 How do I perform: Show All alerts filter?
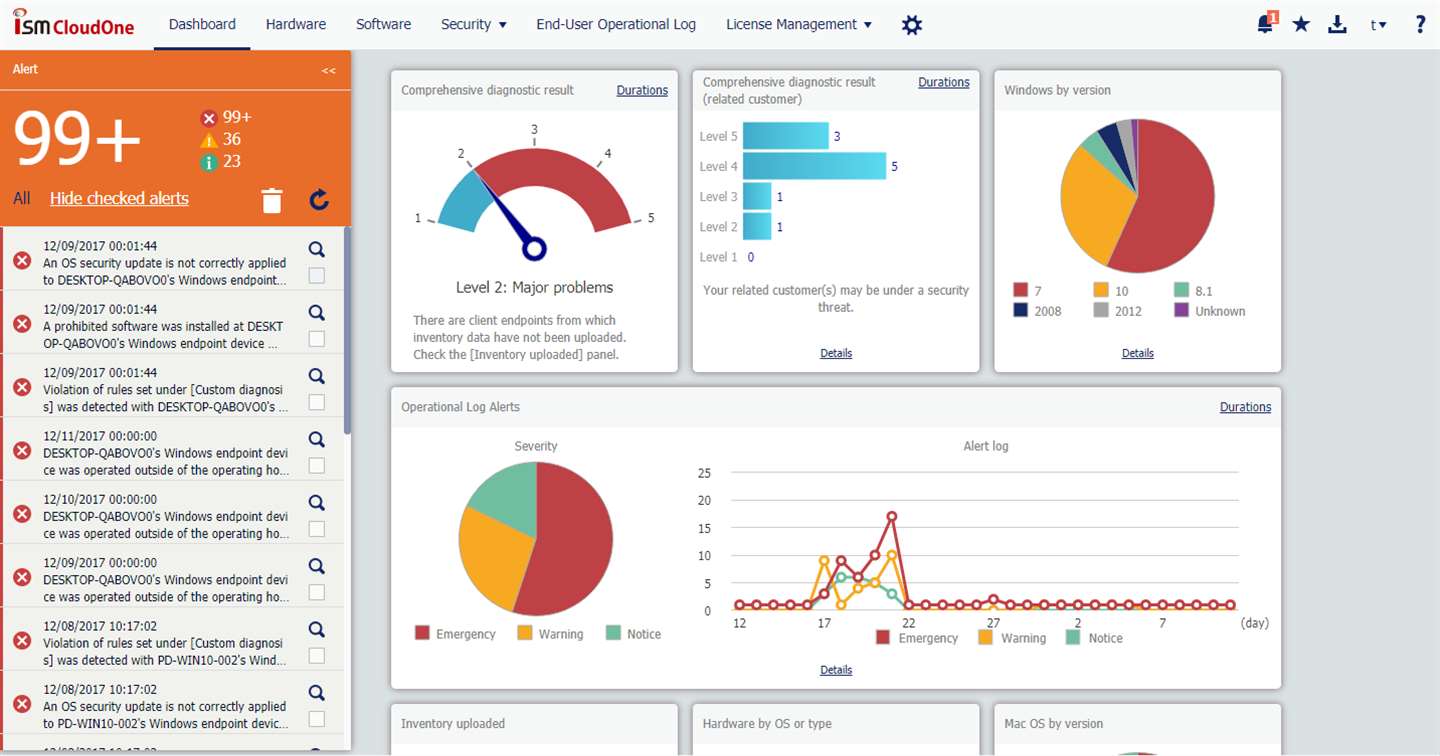22,198
